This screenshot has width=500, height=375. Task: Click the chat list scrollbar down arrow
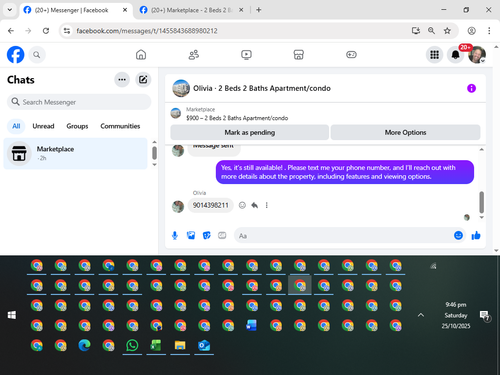154,165
